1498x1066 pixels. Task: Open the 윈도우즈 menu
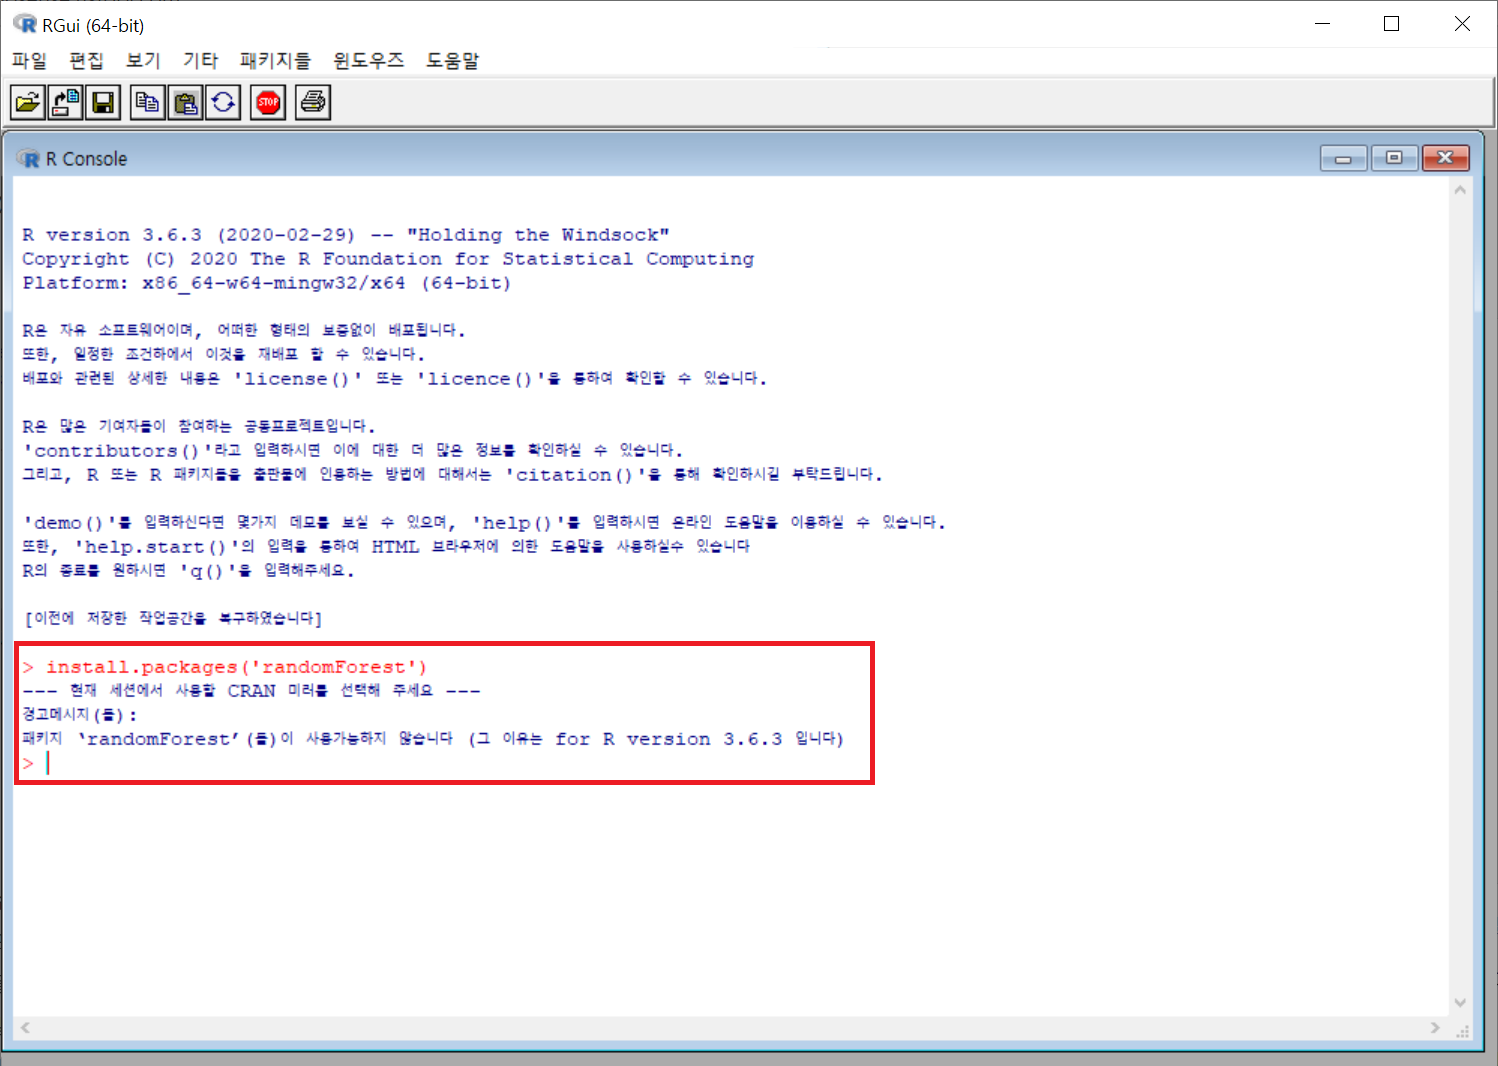(368, 60)
